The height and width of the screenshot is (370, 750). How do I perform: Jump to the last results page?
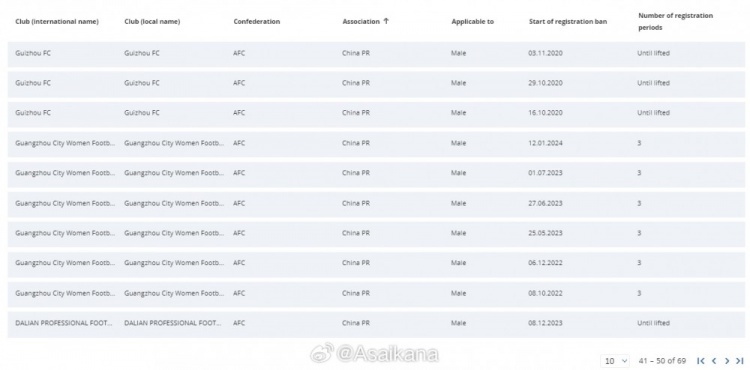tap(739, 361)
